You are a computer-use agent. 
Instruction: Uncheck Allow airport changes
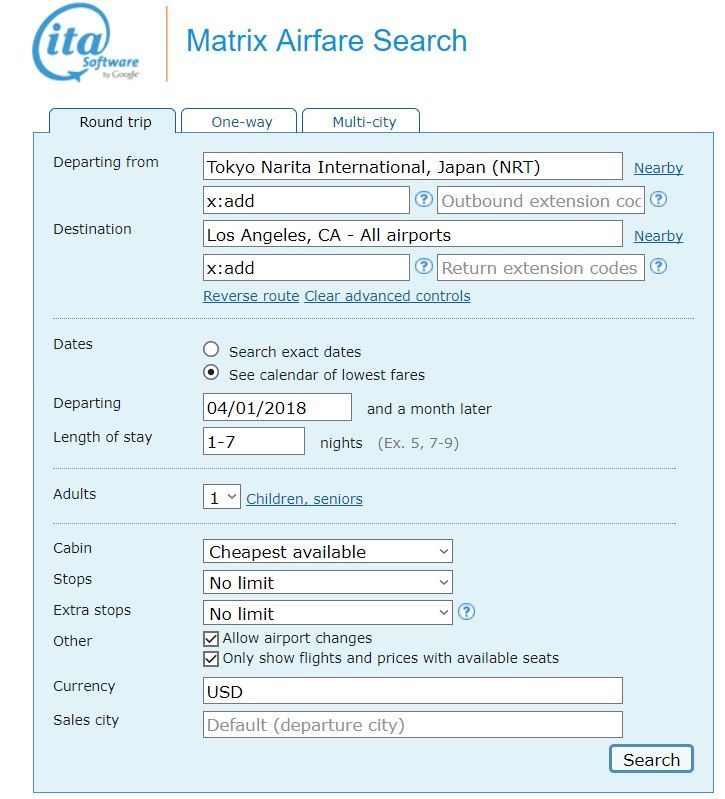coord(211,638)
